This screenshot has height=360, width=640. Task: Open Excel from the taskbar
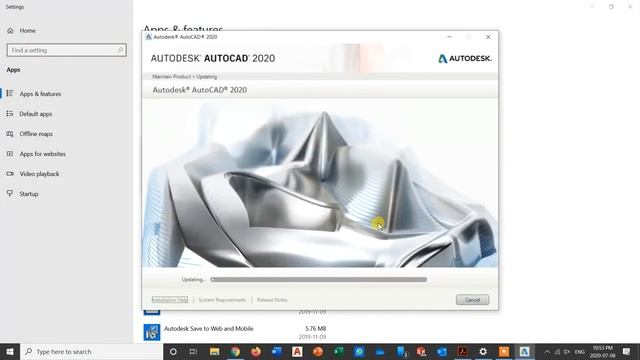pyautogui.click(x=339, y=351)
